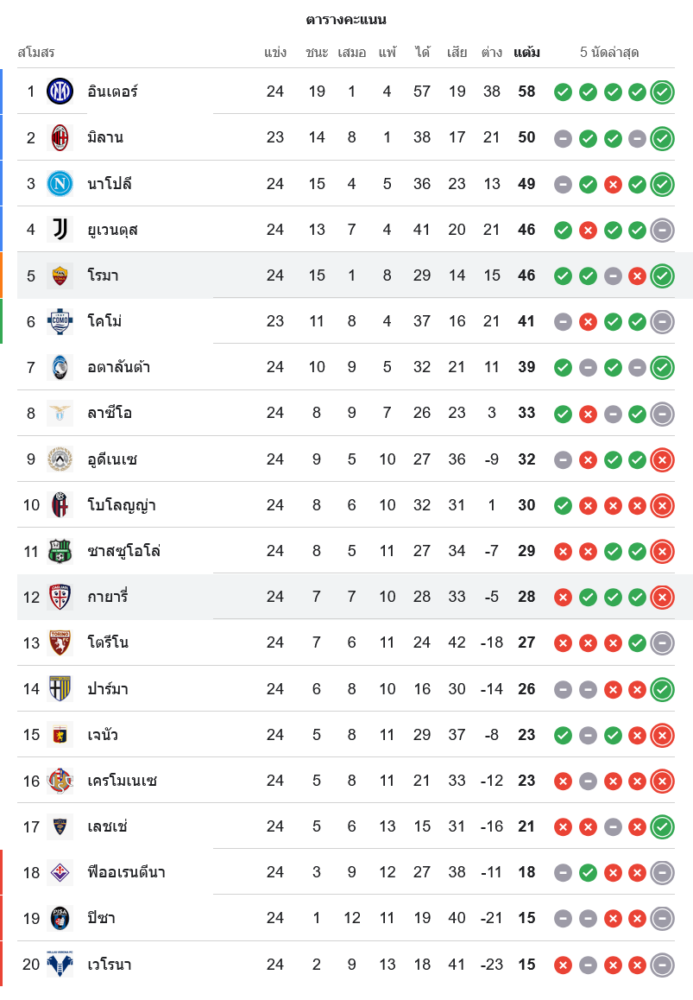
Task: Open the ลาซีโอ team link
Action: point(110,413)
